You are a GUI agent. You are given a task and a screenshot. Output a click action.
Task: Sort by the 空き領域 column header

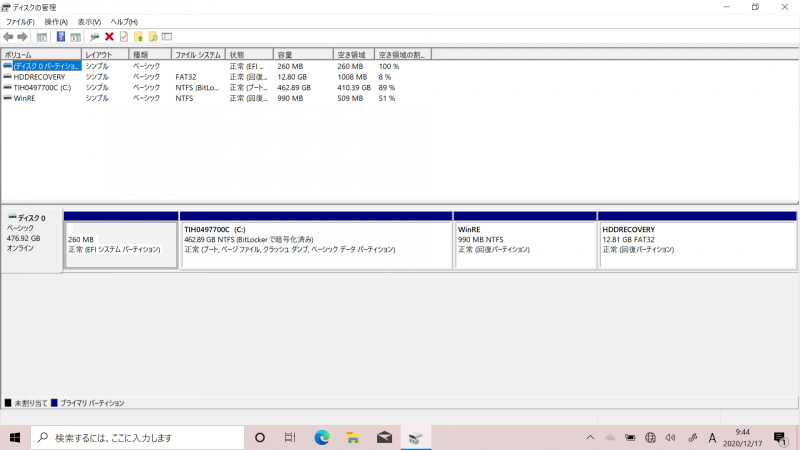pos(354,55)
